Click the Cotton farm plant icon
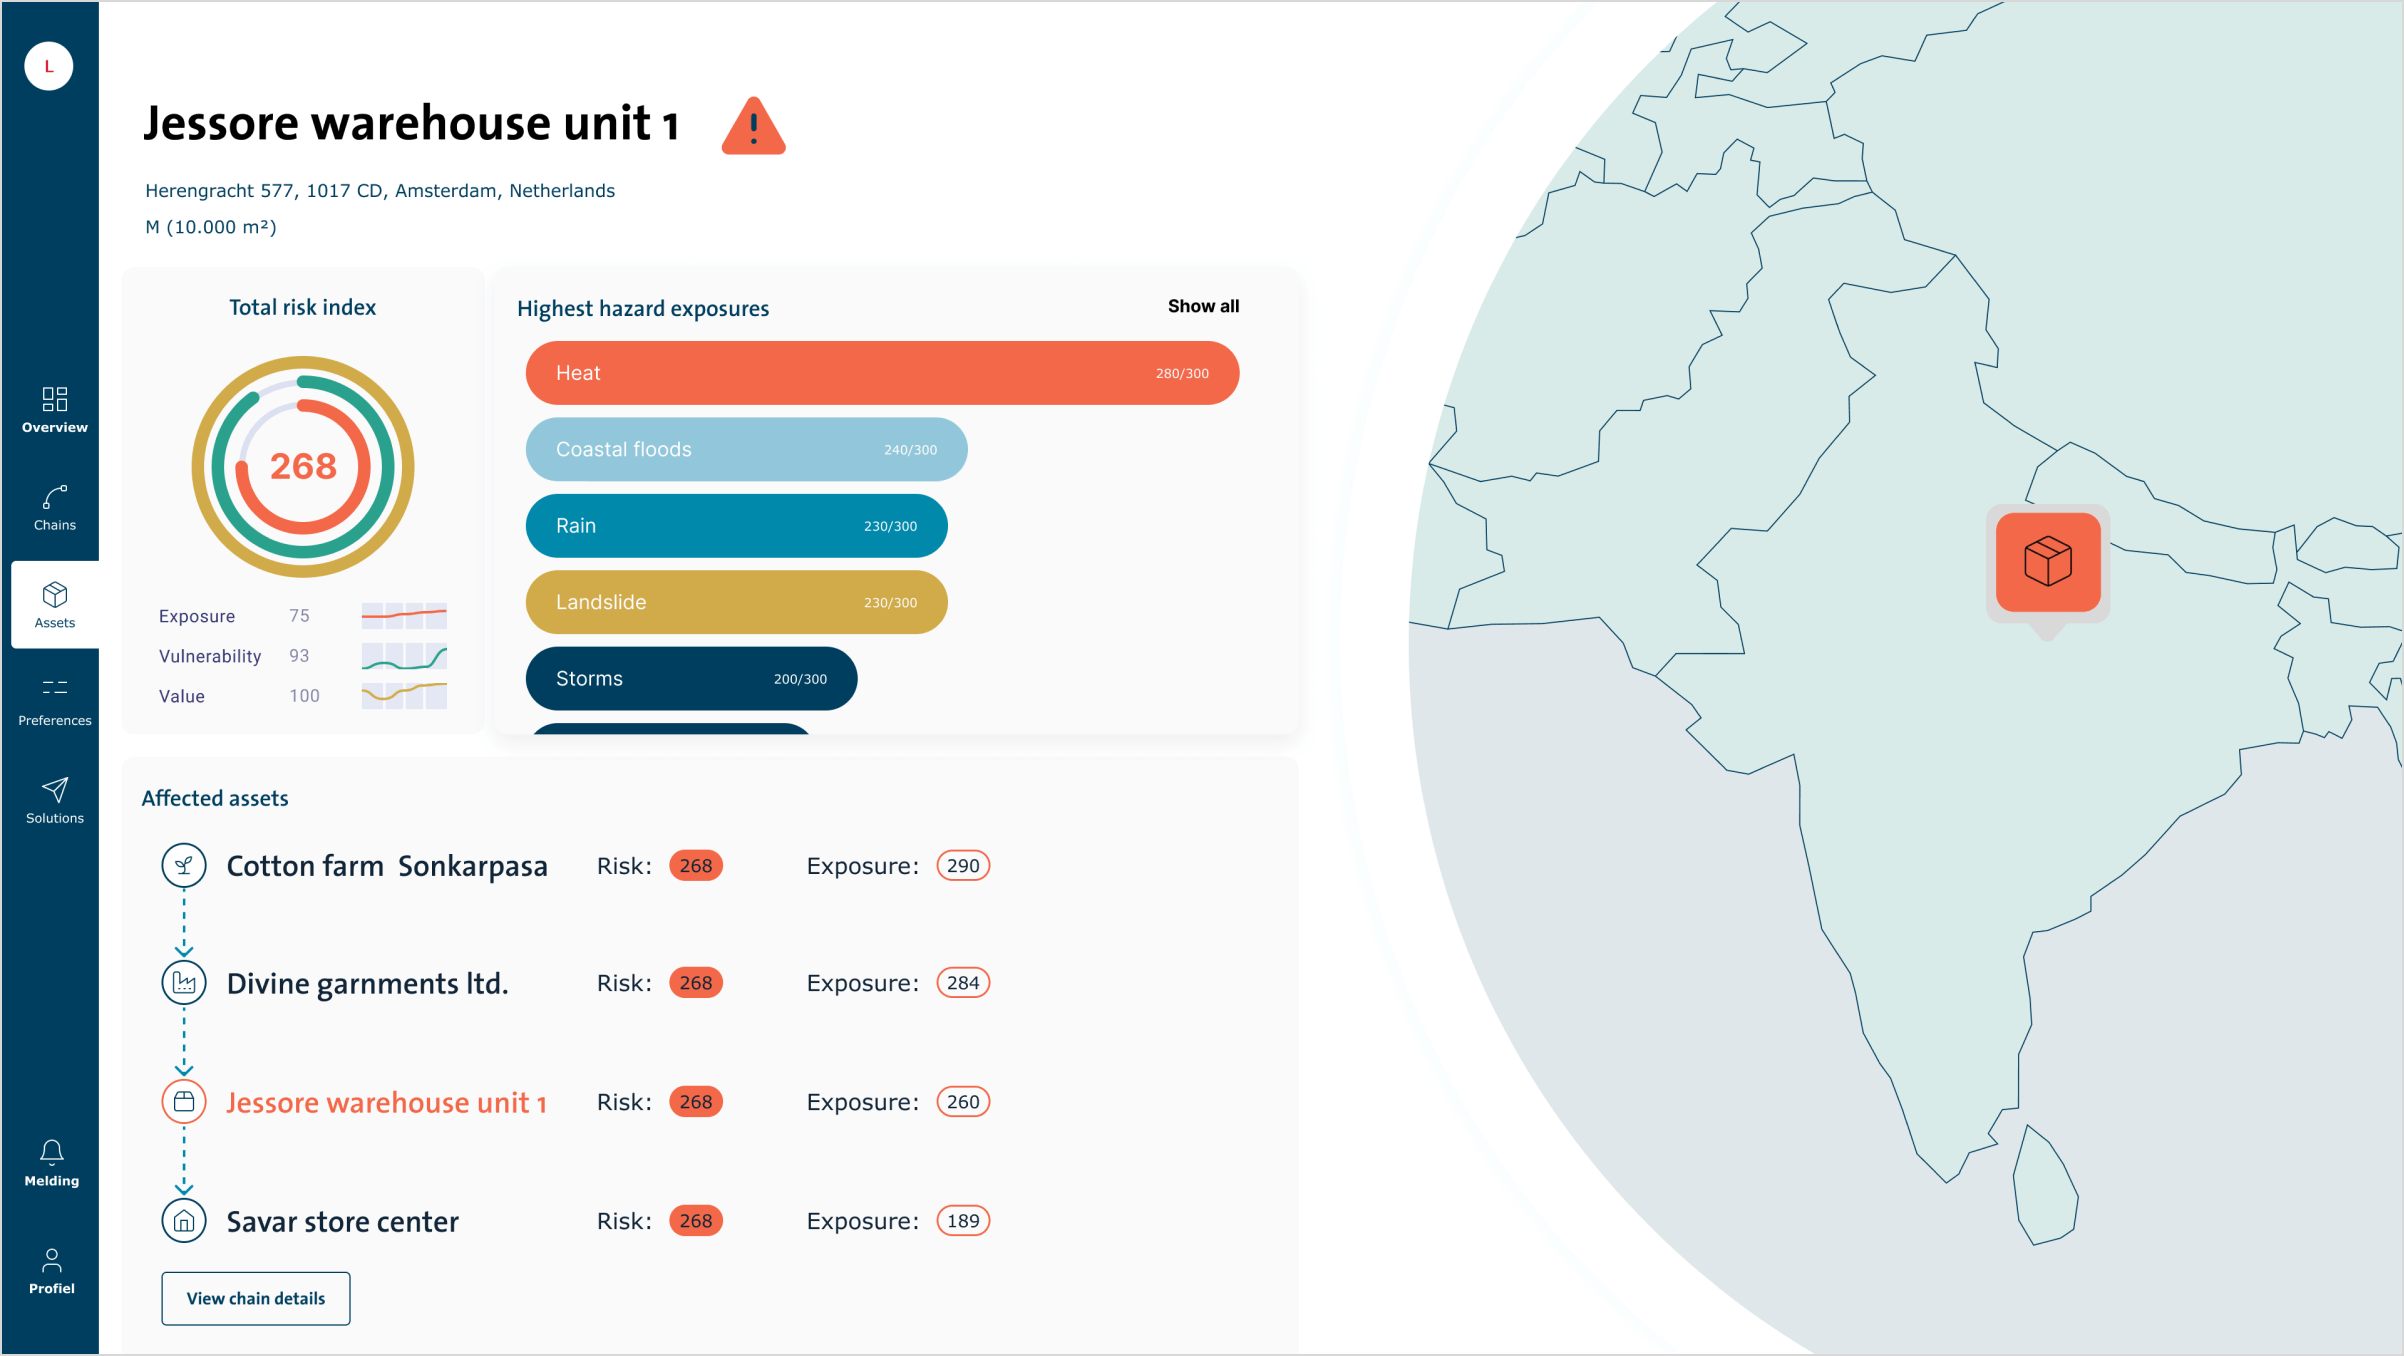 [x=184, y=866]
